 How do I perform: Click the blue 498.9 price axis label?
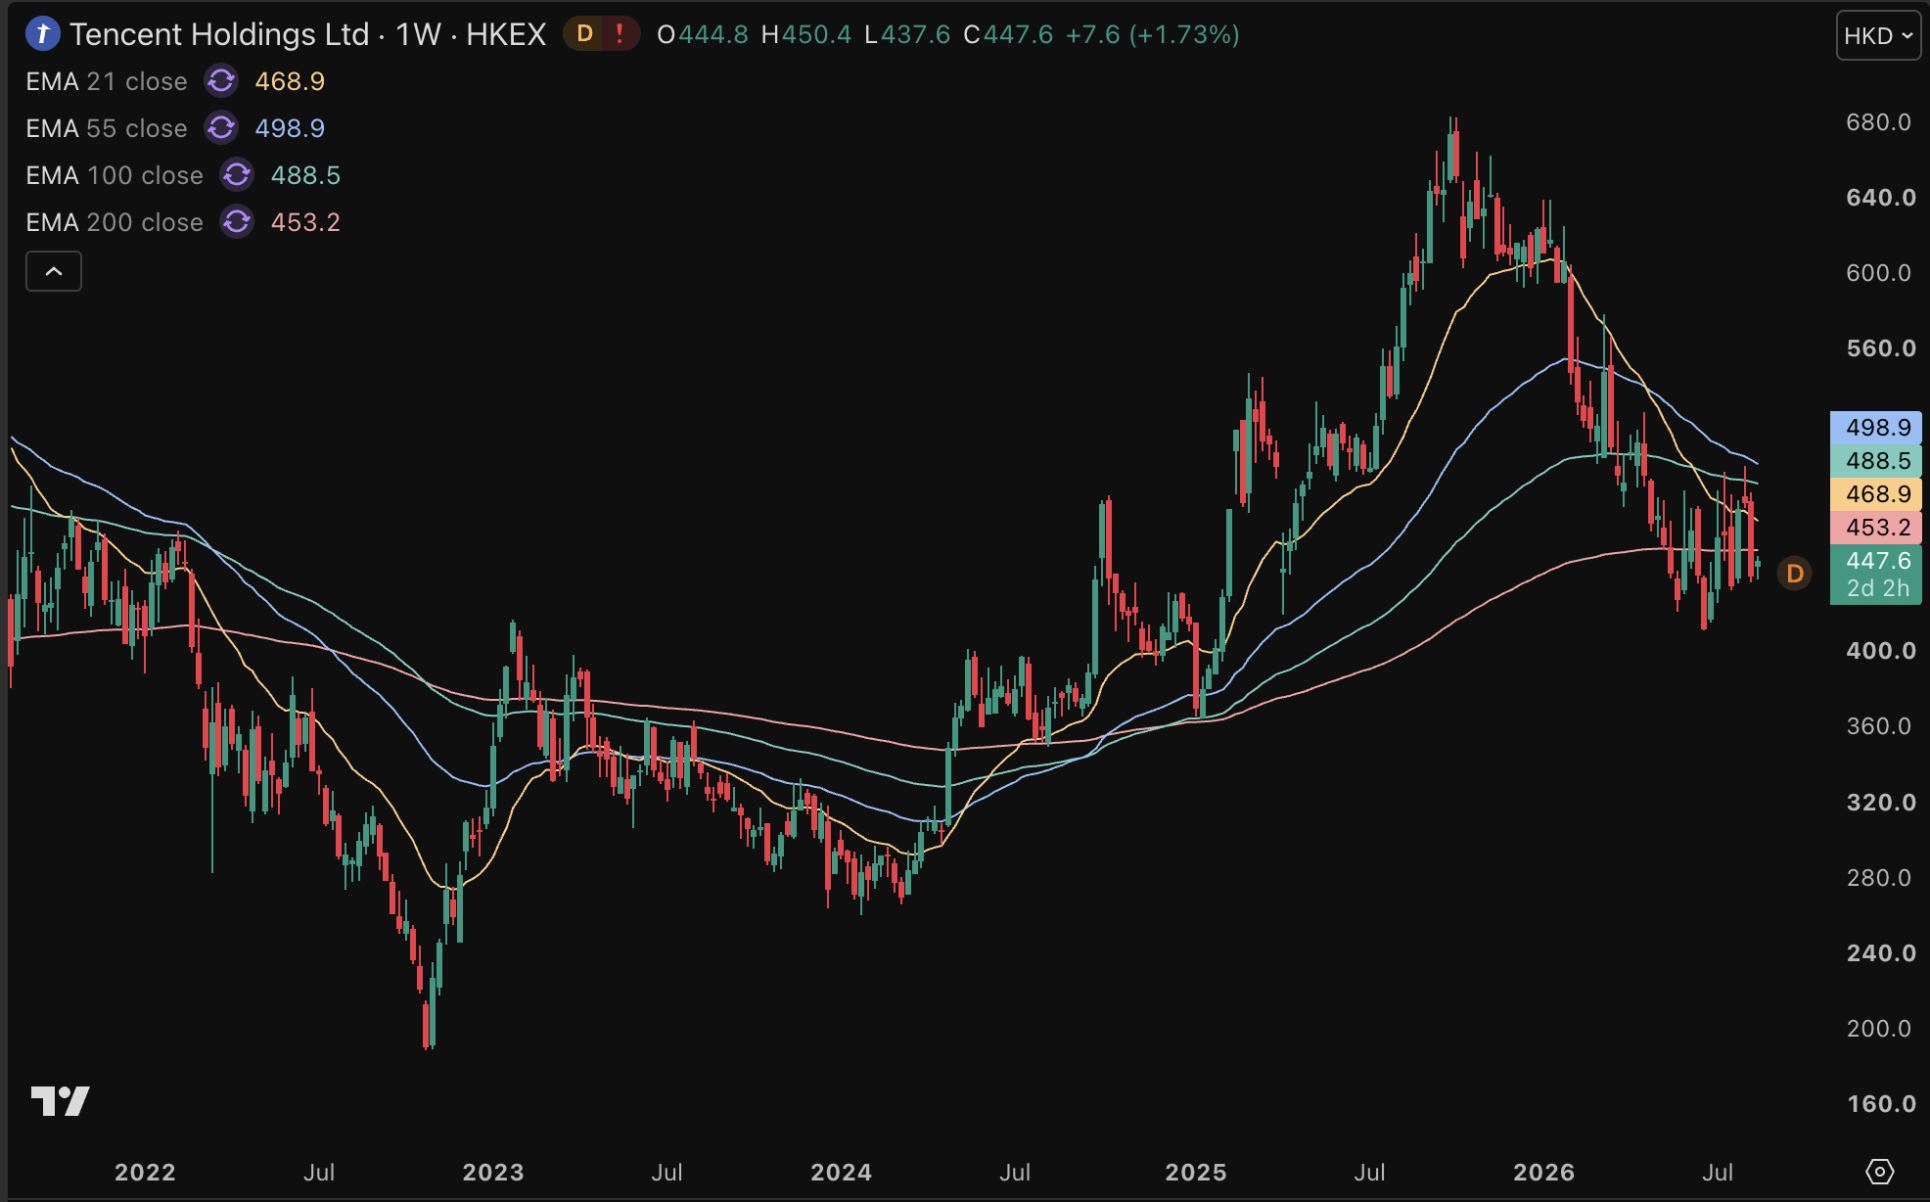1876,427
